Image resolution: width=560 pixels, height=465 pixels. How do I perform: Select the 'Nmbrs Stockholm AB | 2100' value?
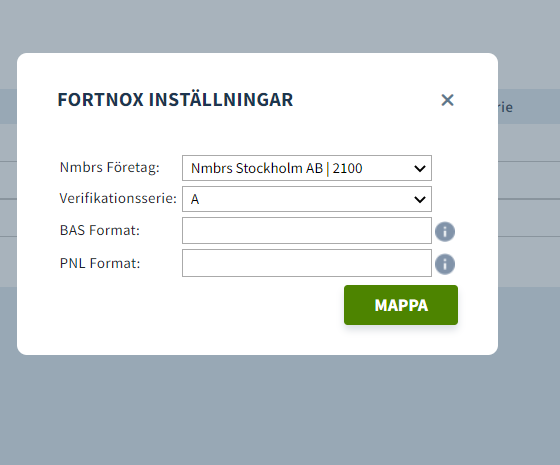pos(277,168)
